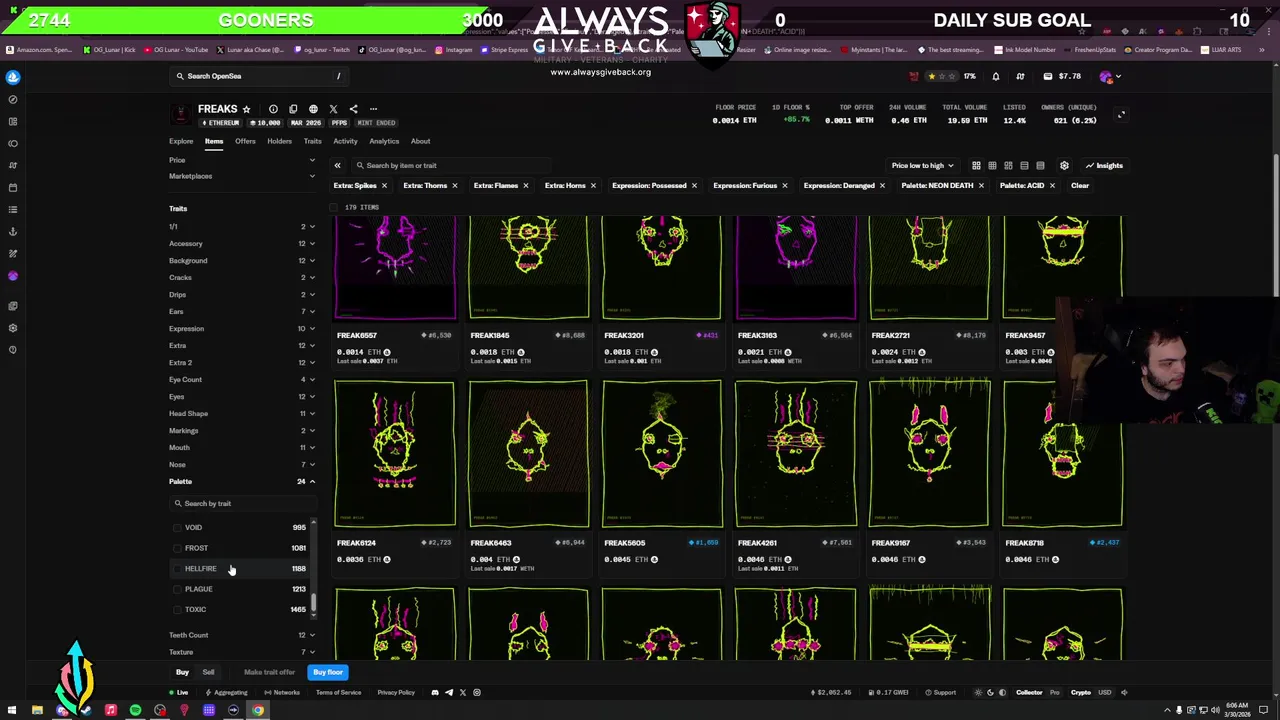1280x720 pixels.
Task: Open the About tab
Action: 420,141
